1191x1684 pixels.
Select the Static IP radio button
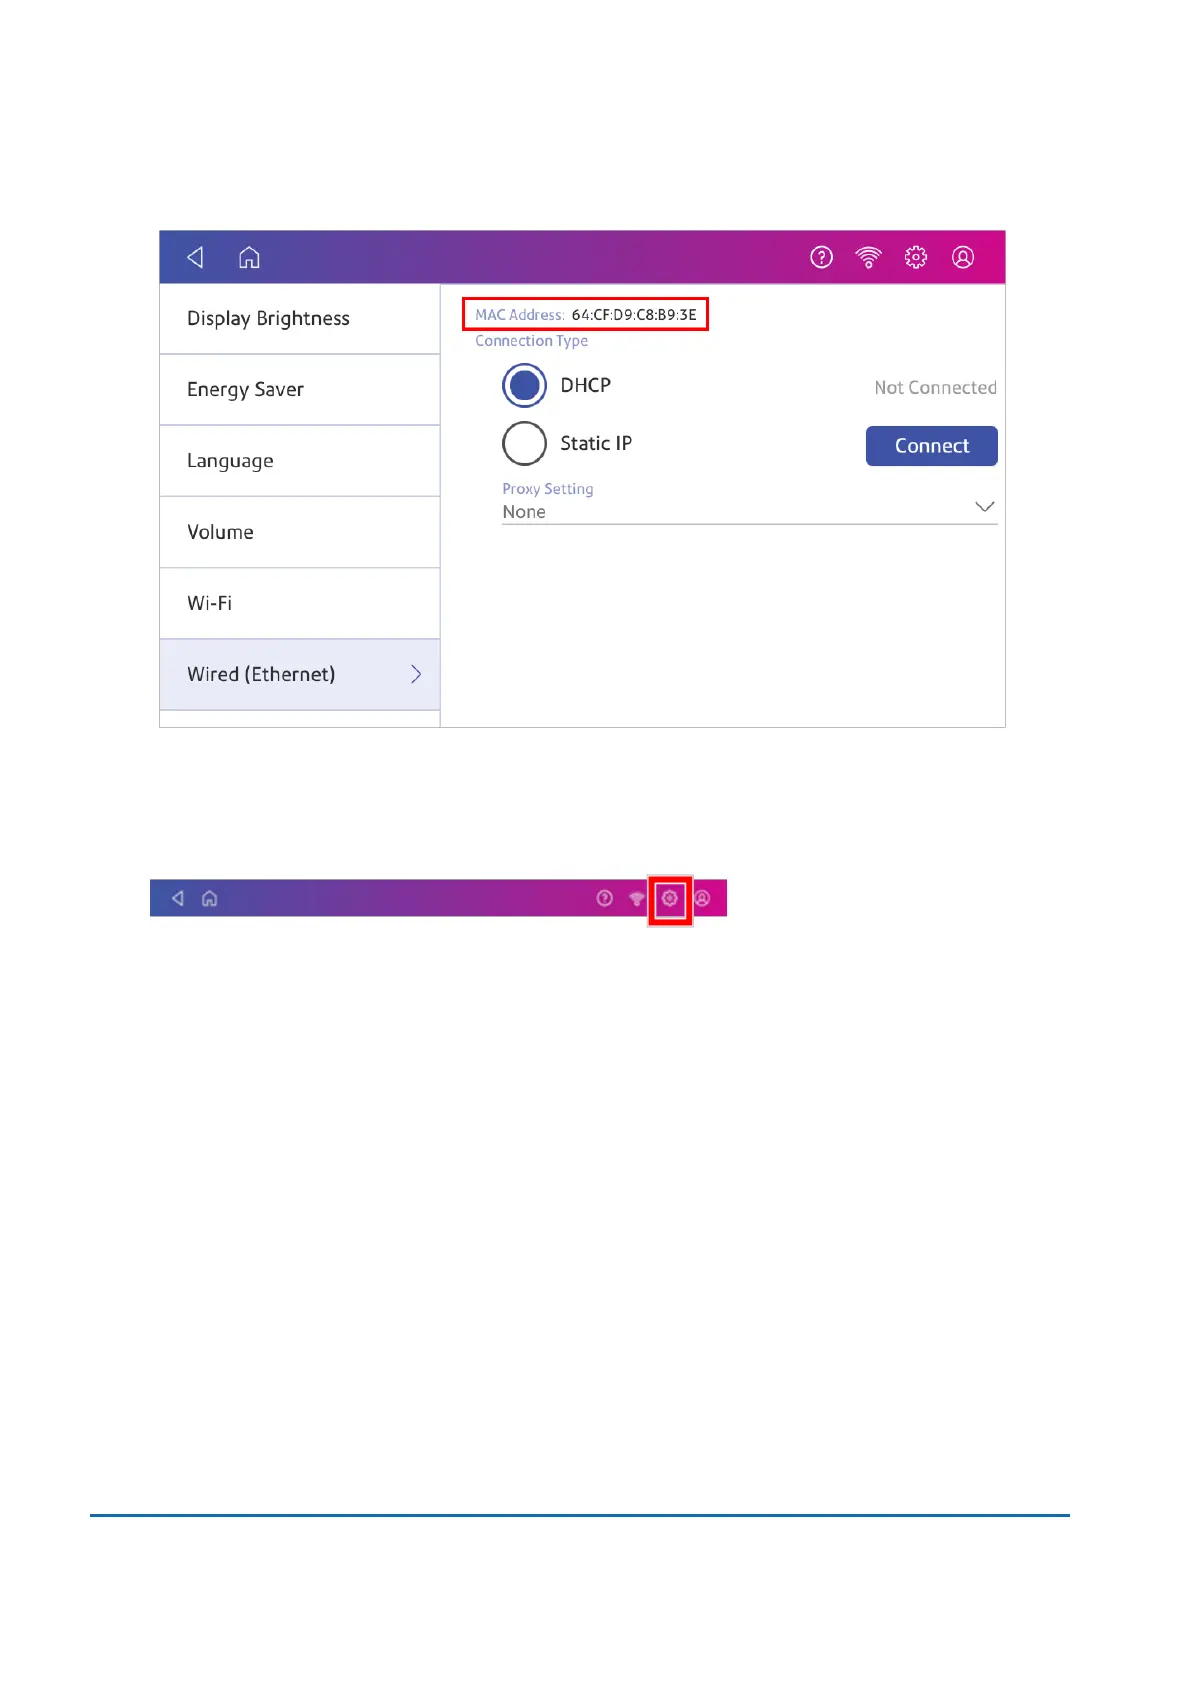pos(524,444)
